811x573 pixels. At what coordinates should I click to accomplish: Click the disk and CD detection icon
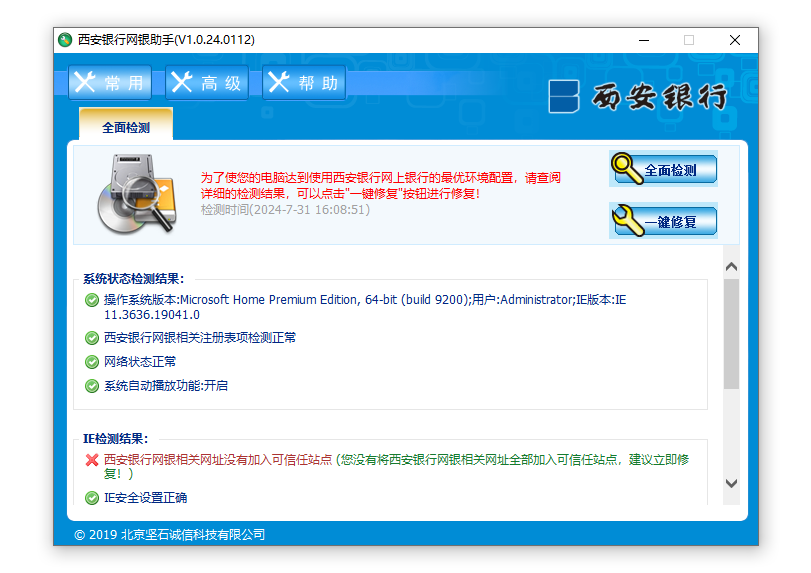tap(137, 194)
